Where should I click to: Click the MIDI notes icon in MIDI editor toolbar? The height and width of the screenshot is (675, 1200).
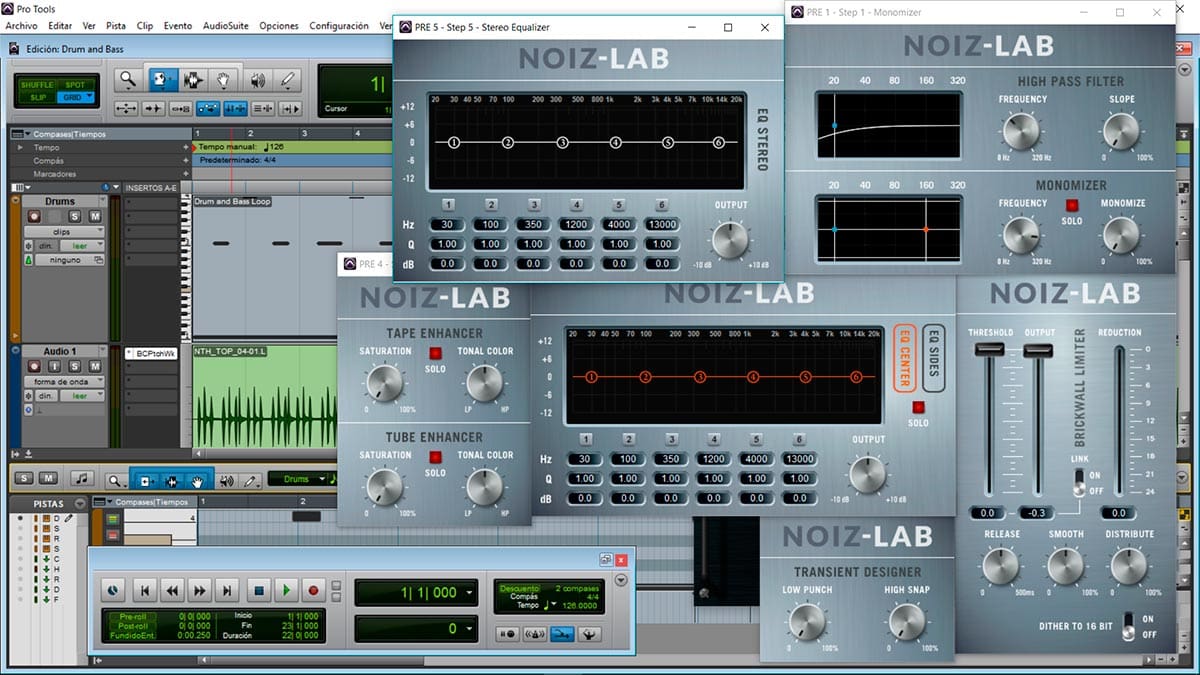pos(82,478)
